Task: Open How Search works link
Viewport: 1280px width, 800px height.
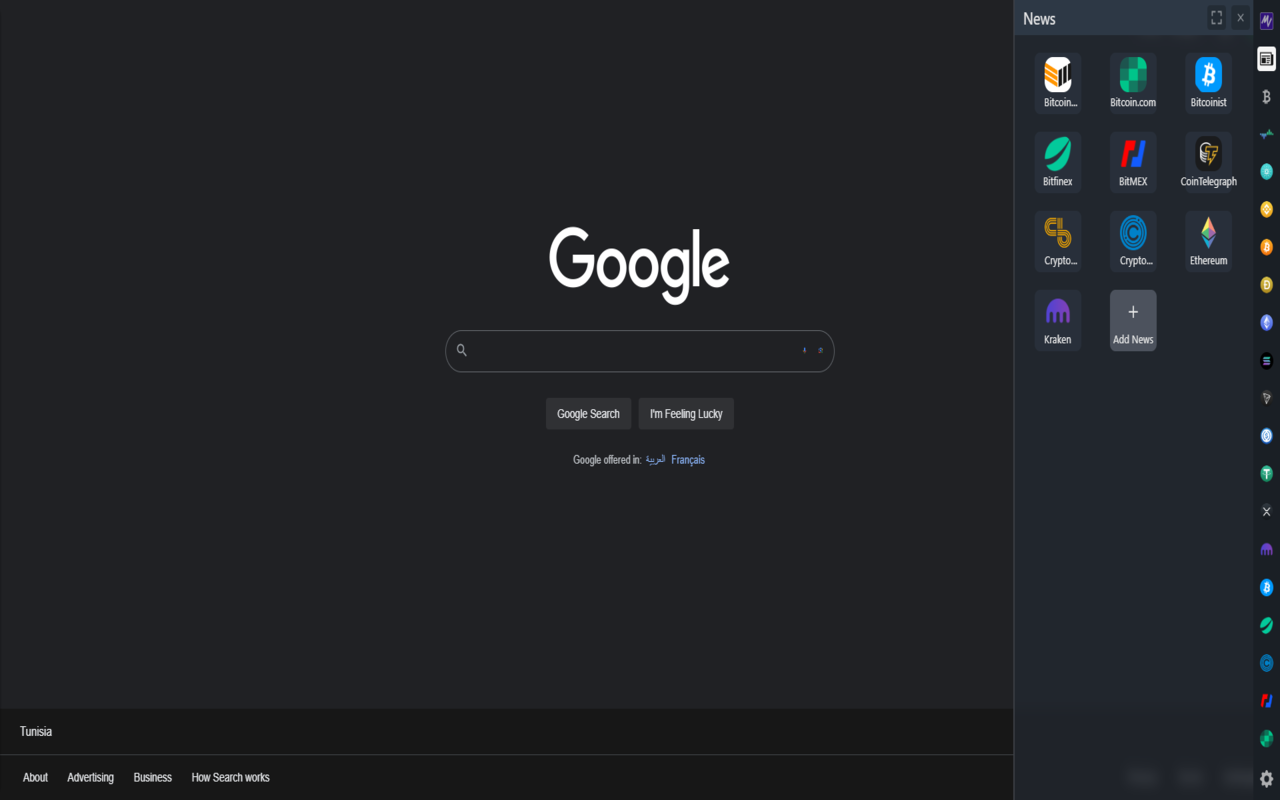Action: pos(231,777)
